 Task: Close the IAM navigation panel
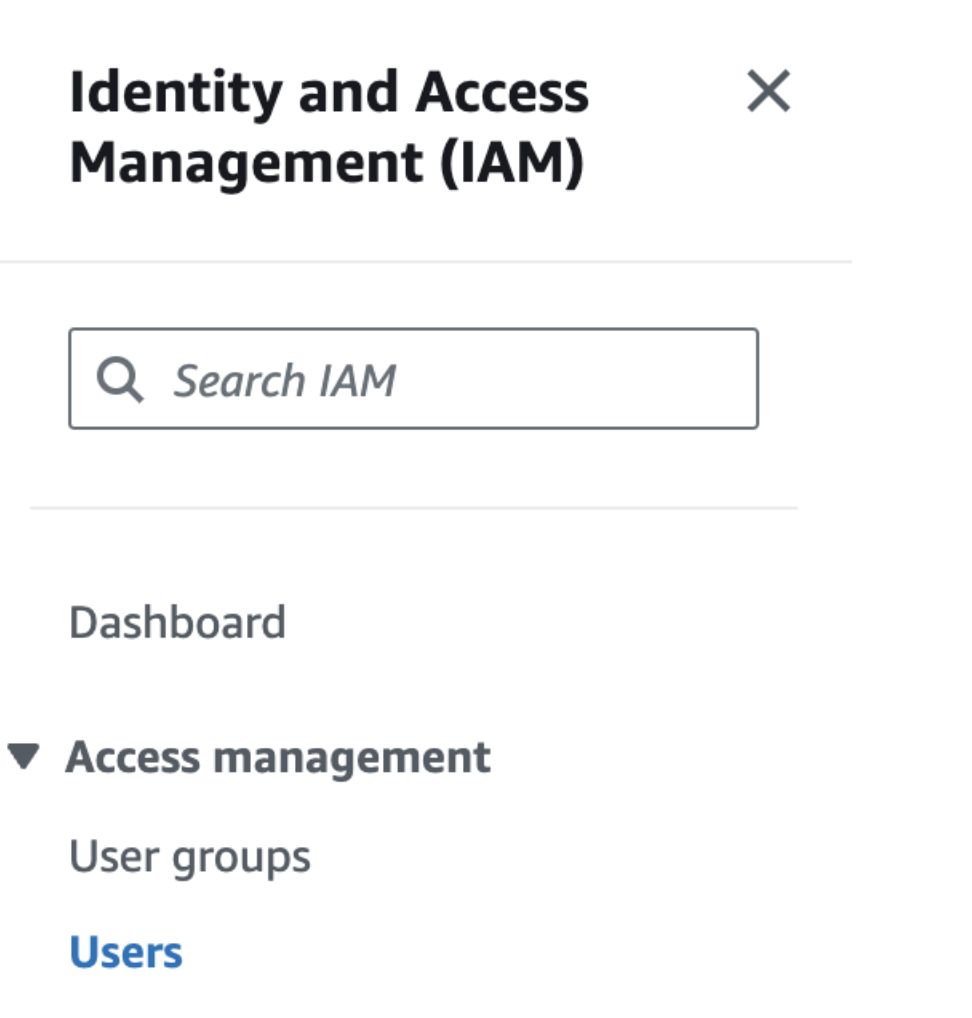[768, 91]
